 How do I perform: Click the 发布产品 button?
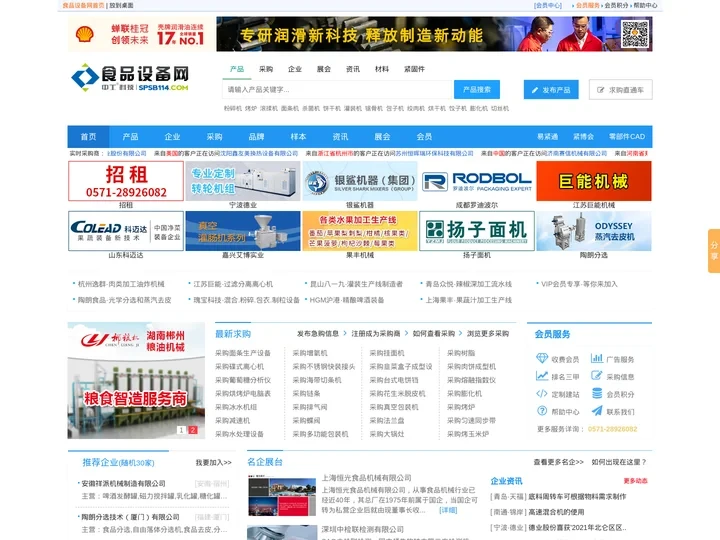pyautogui.click(x=551, y=90)
